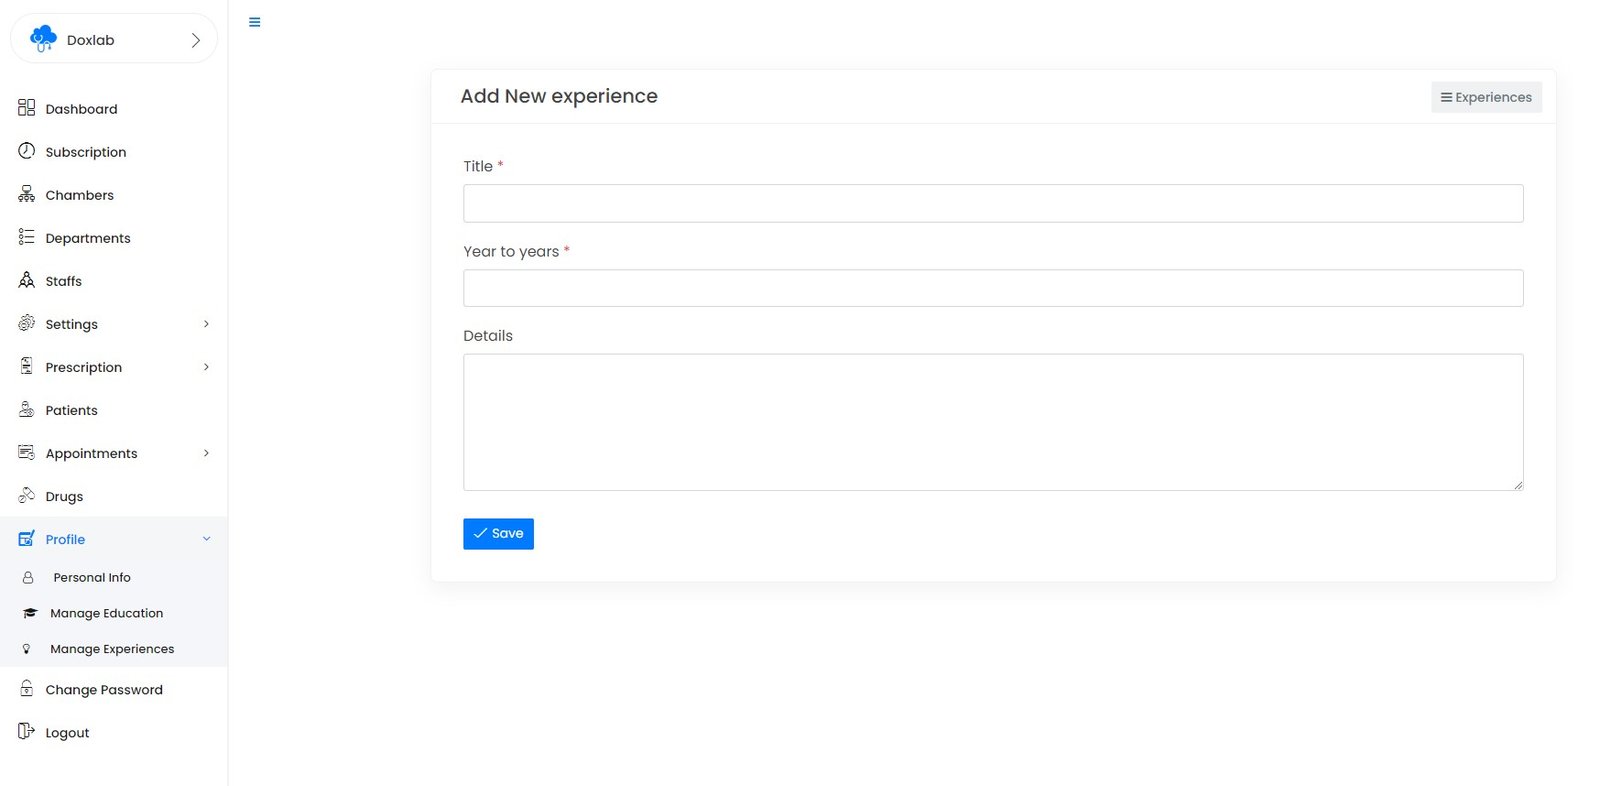Focus the Year to years input field
This screenshot has width=1600, height=786.
[992, 288]
